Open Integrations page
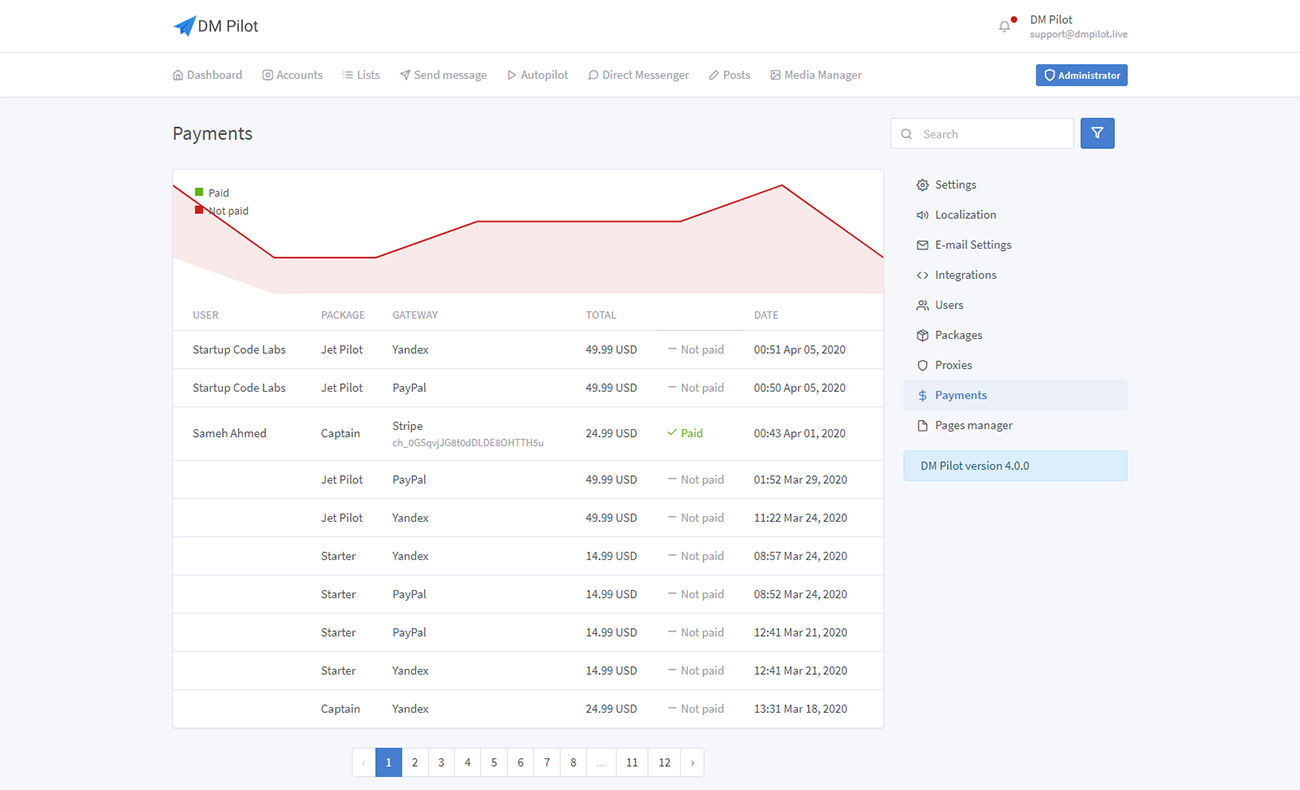1300x790 pixels. click(1015, 275)
